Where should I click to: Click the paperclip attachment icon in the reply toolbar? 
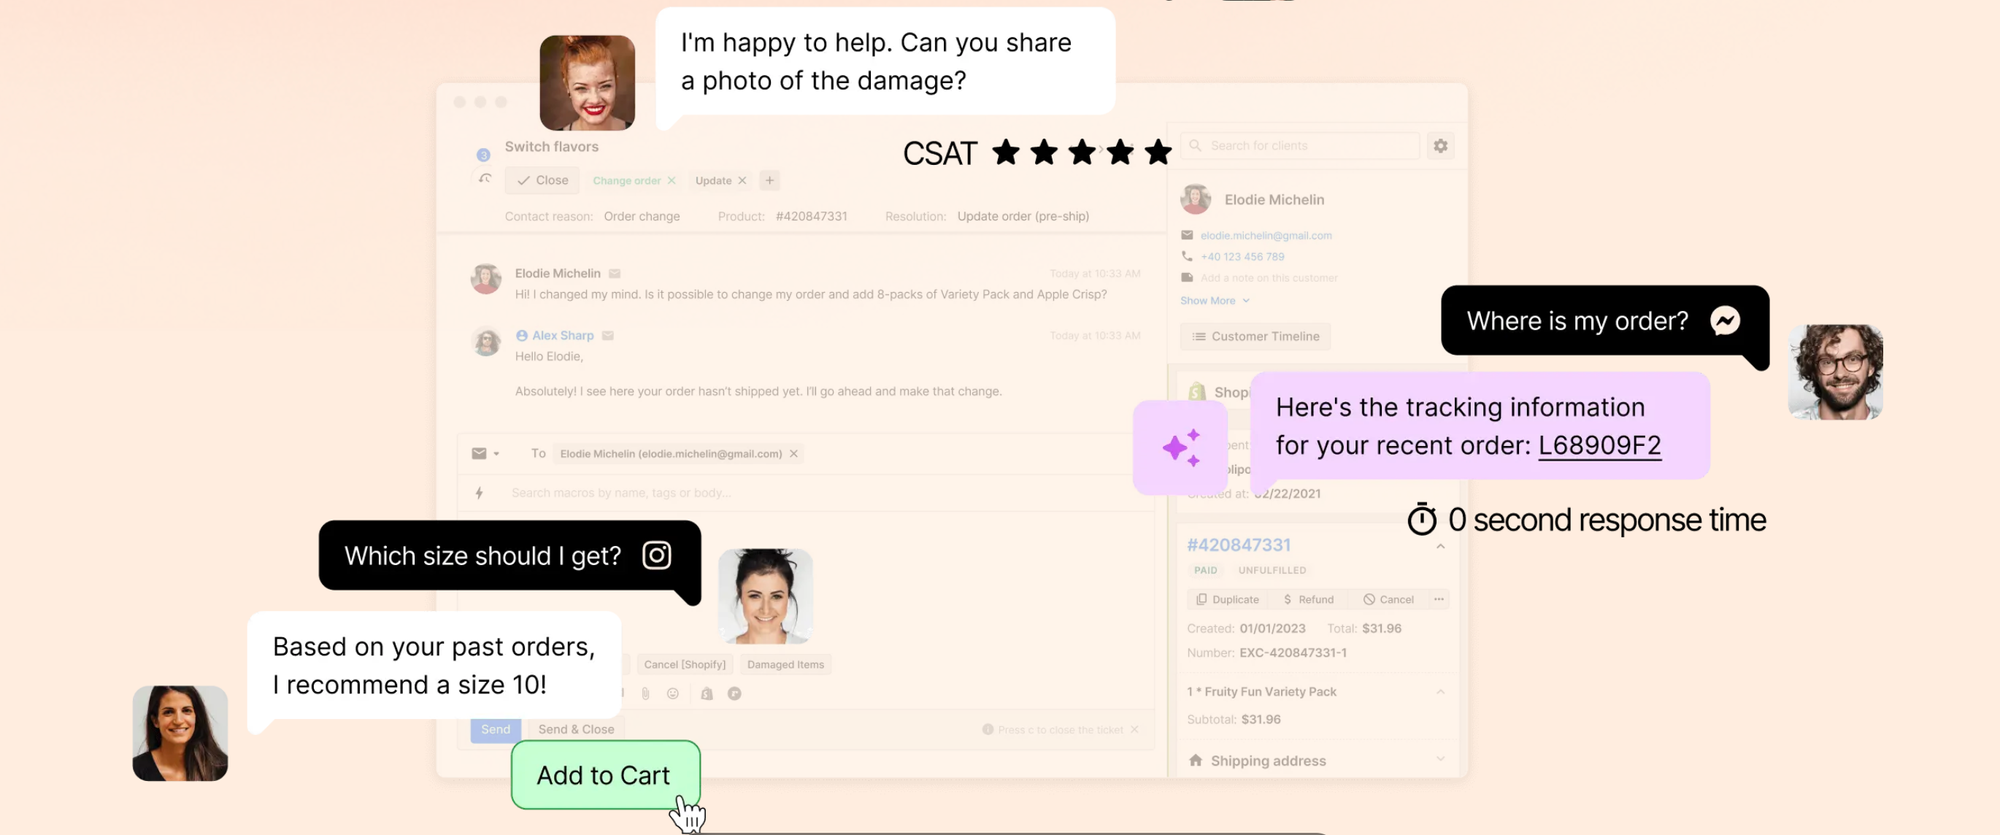(x=646, y=693)
